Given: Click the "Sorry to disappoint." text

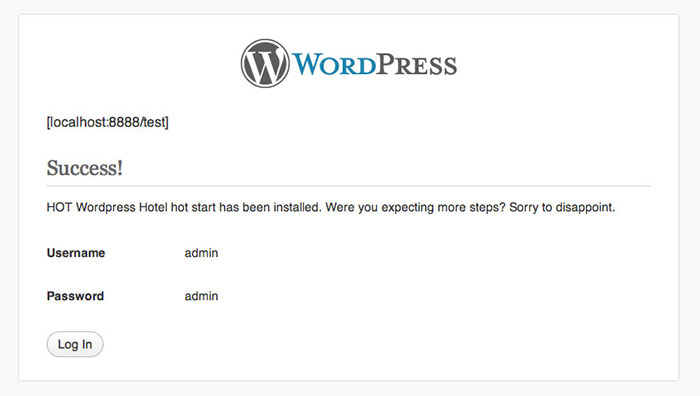Looking at the screenshot, I should point(562,207).
